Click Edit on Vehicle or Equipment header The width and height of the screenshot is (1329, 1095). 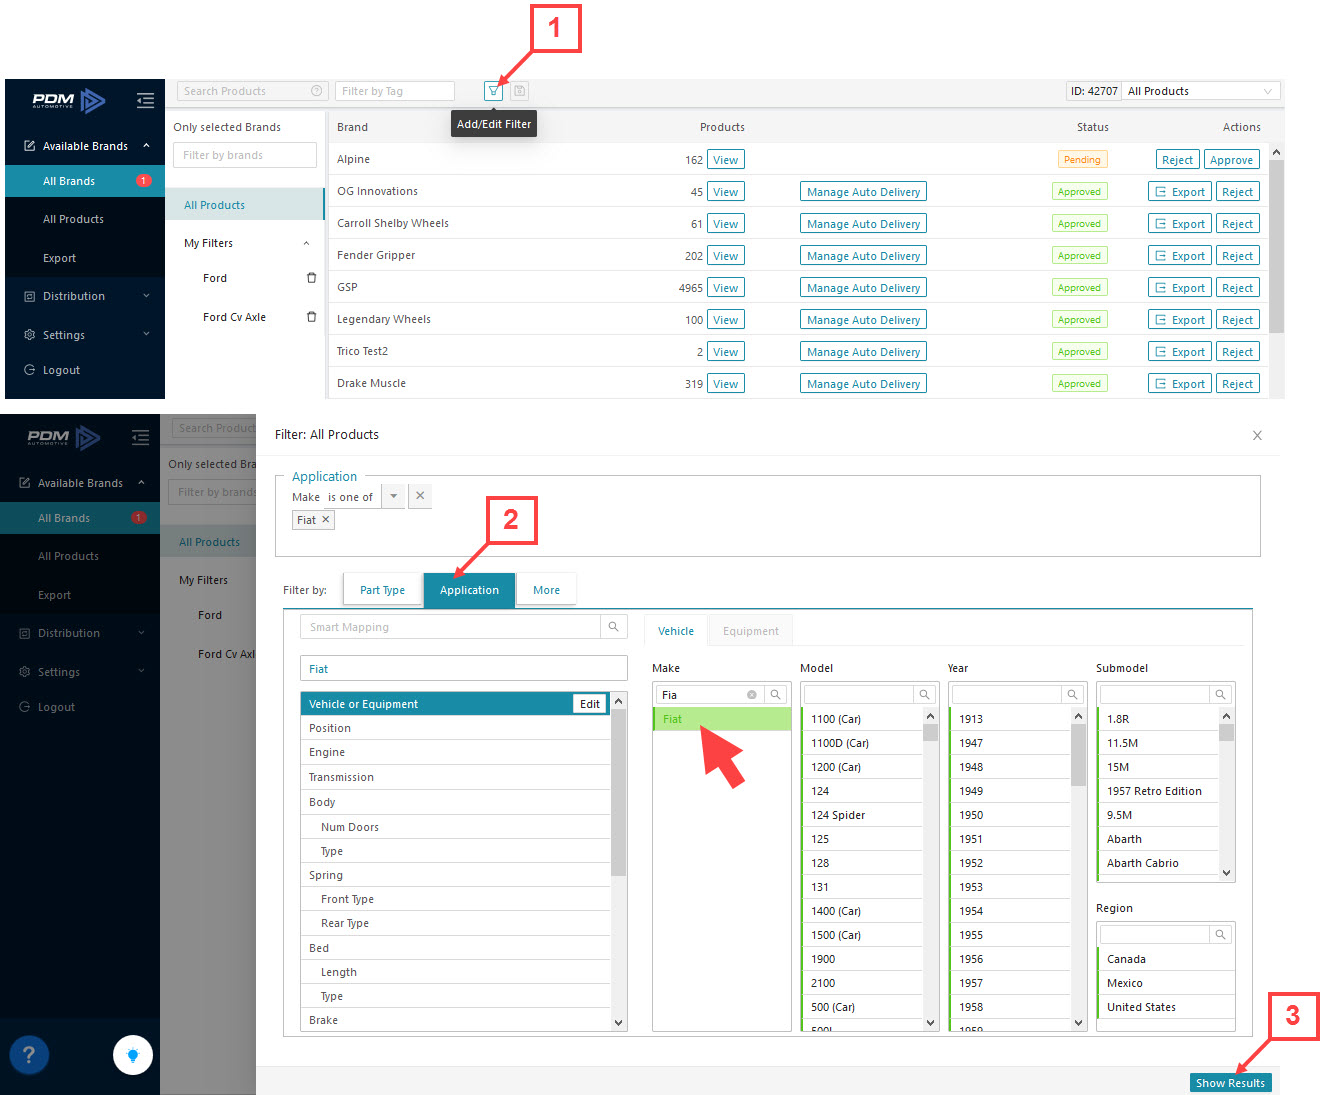coord(590,704)
